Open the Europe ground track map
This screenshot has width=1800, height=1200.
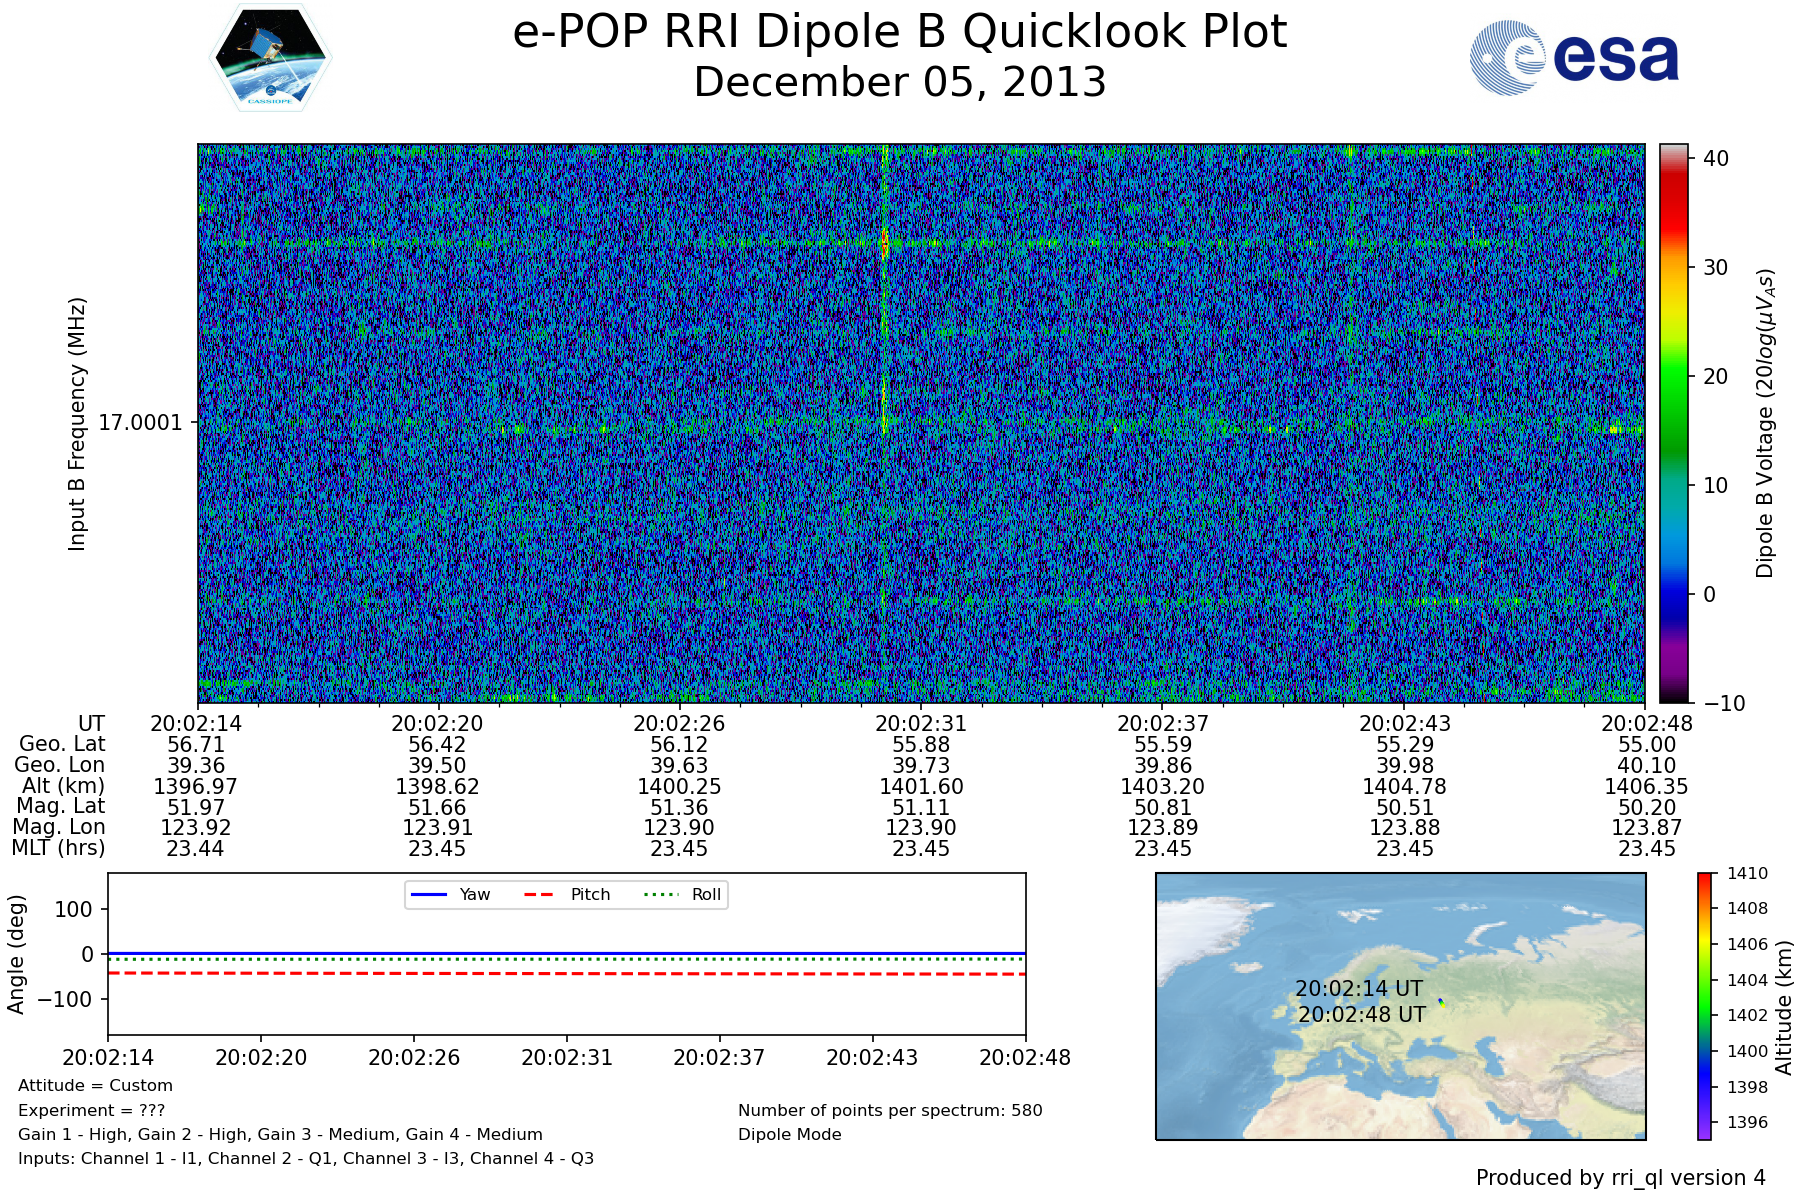pos(1400,1006)
